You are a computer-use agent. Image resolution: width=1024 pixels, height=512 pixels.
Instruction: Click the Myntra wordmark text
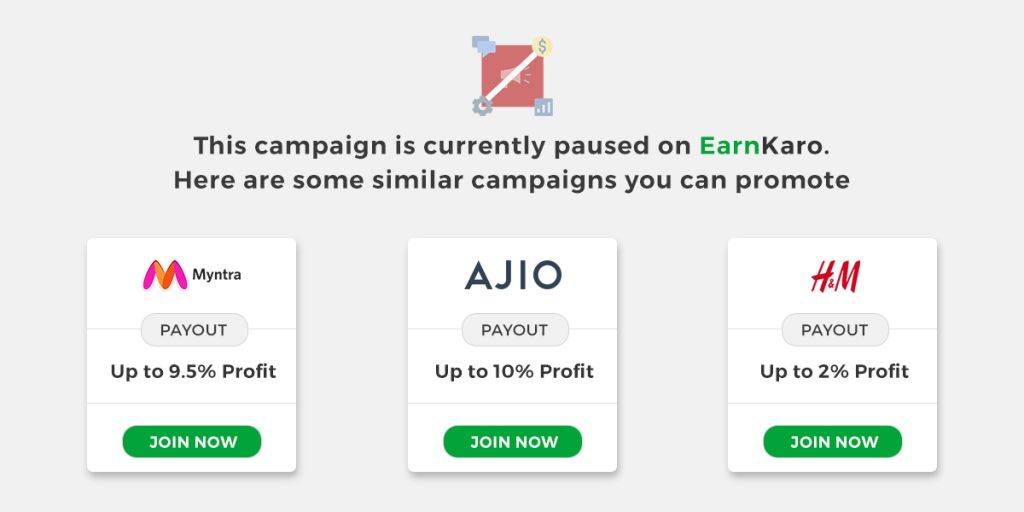coord(216,275)
